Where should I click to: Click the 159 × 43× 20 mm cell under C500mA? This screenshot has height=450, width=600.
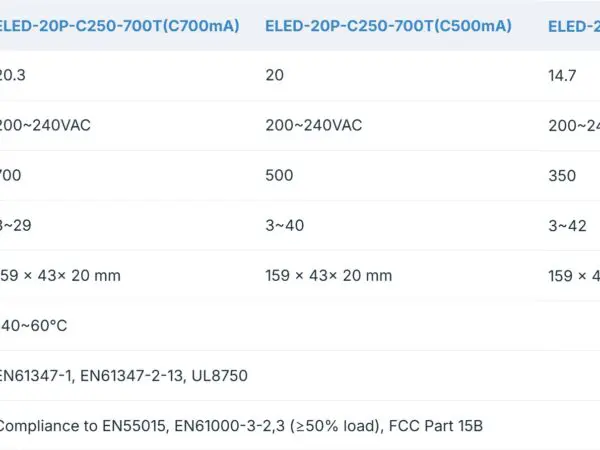pos(329,275)
